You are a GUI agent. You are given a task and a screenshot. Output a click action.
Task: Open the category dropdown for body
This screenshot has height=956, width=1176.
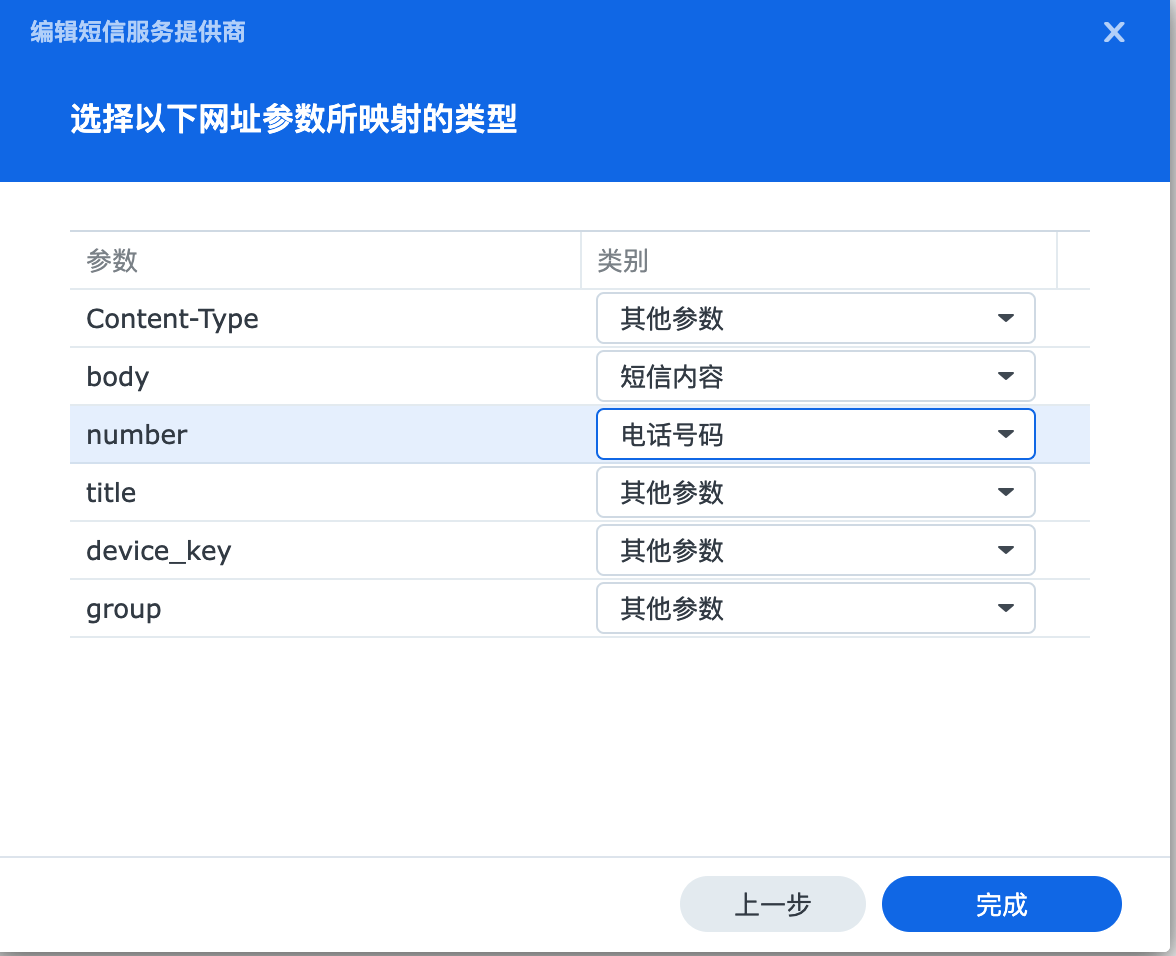coord(815,376)
